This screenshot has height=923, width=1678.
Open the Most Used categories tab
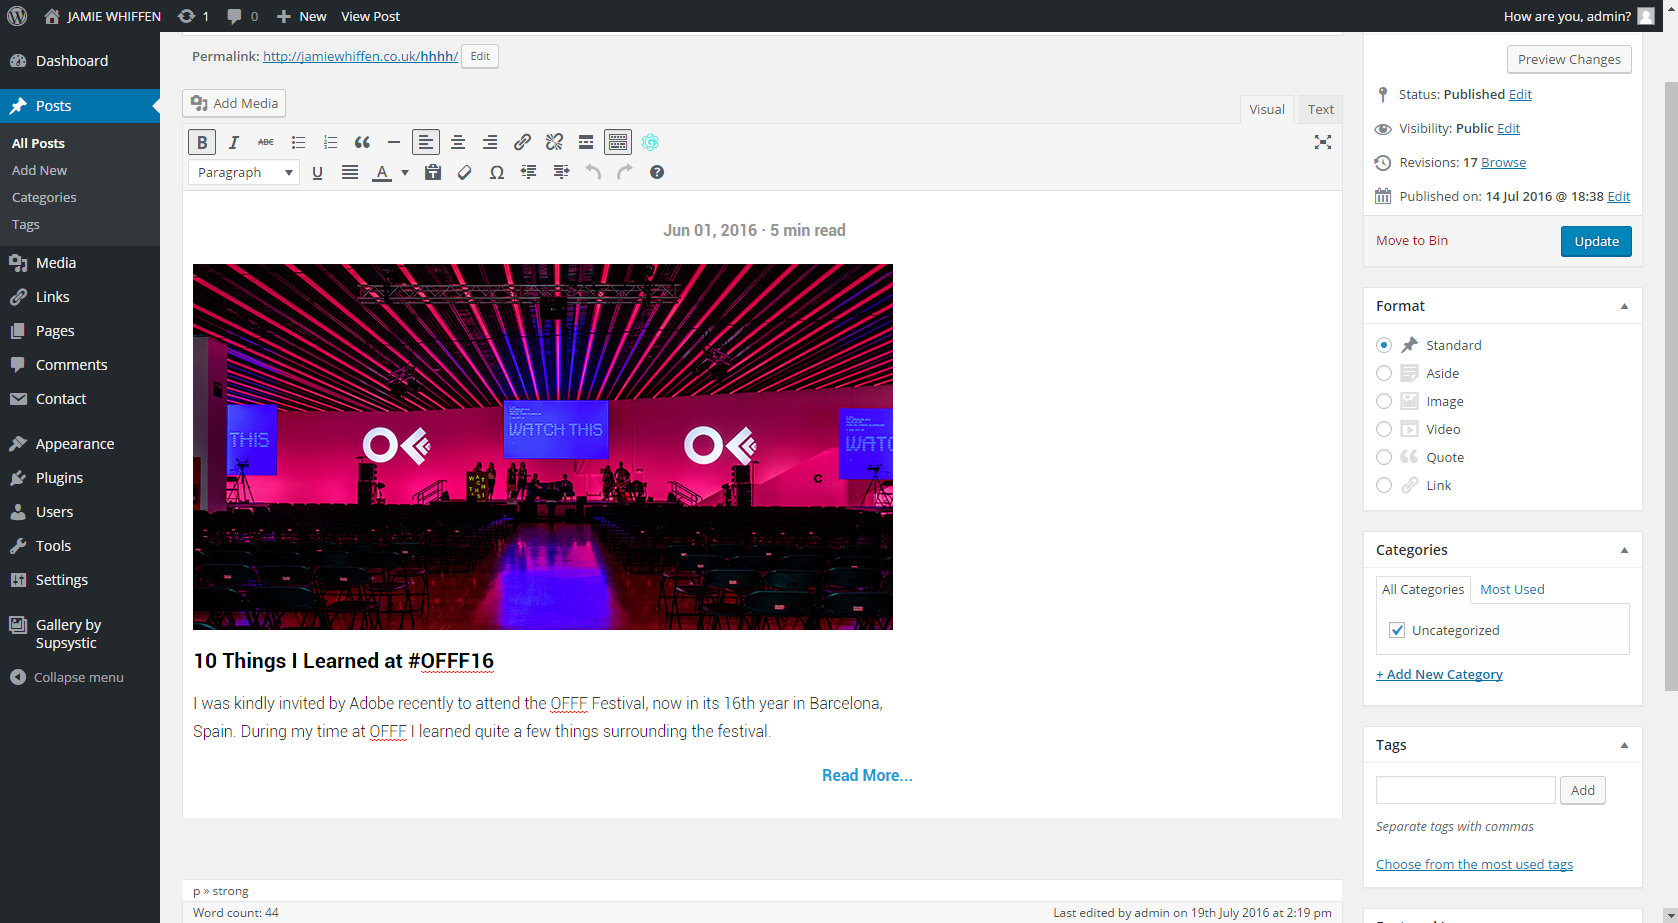tap(1512, 589)
